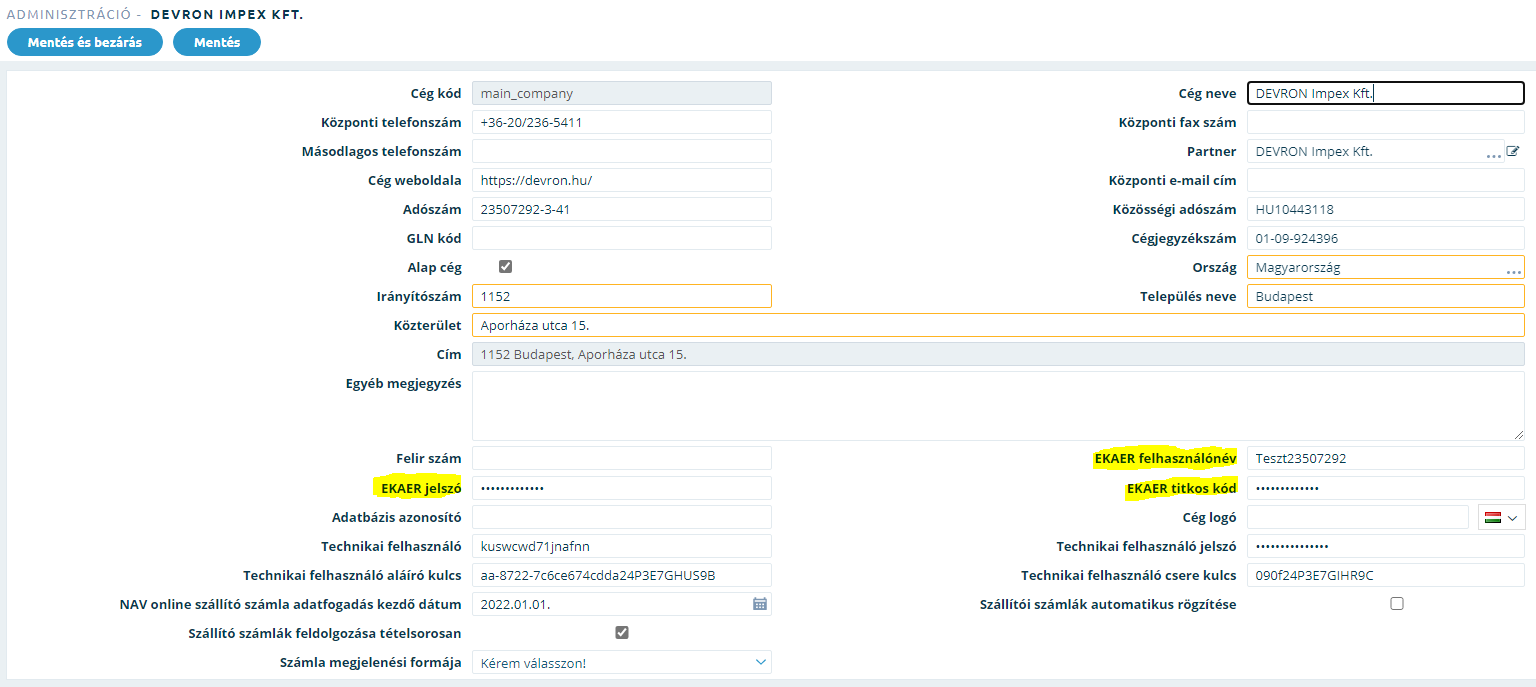Click the read-only Cég kód field
Screen dimensions: 1536x687
[x=622, y=93]
